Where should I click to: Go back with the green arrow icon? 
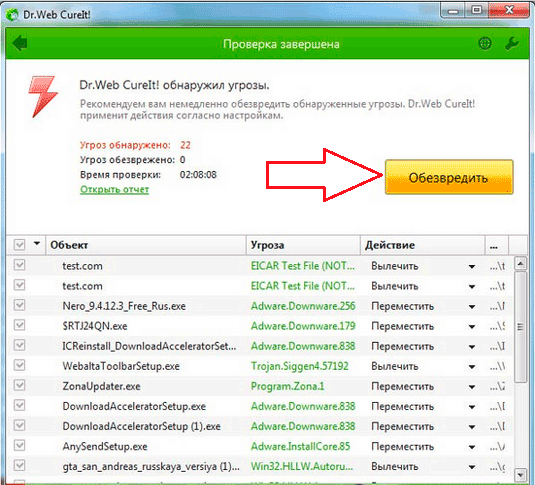click(20, 43)
